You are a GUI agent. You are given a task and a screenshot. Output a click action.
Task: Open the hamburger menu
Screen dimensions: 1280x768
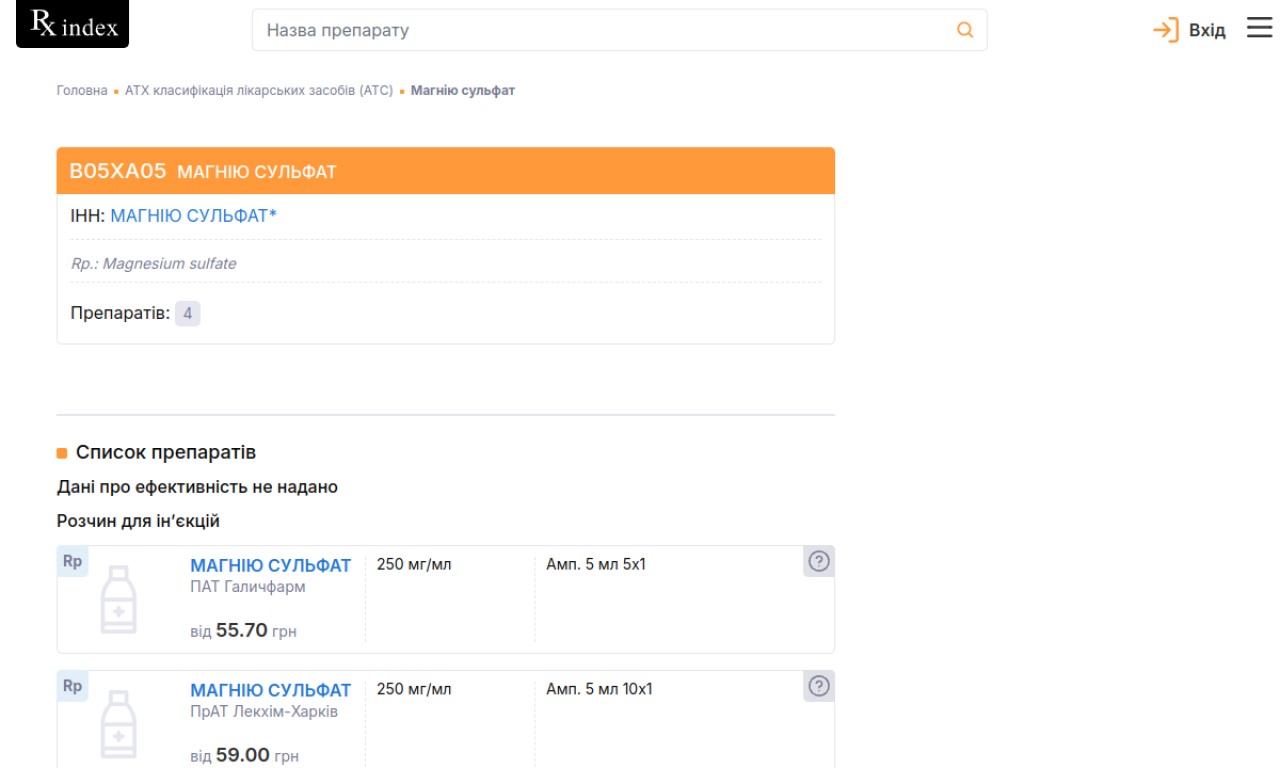coord(1259,29)
